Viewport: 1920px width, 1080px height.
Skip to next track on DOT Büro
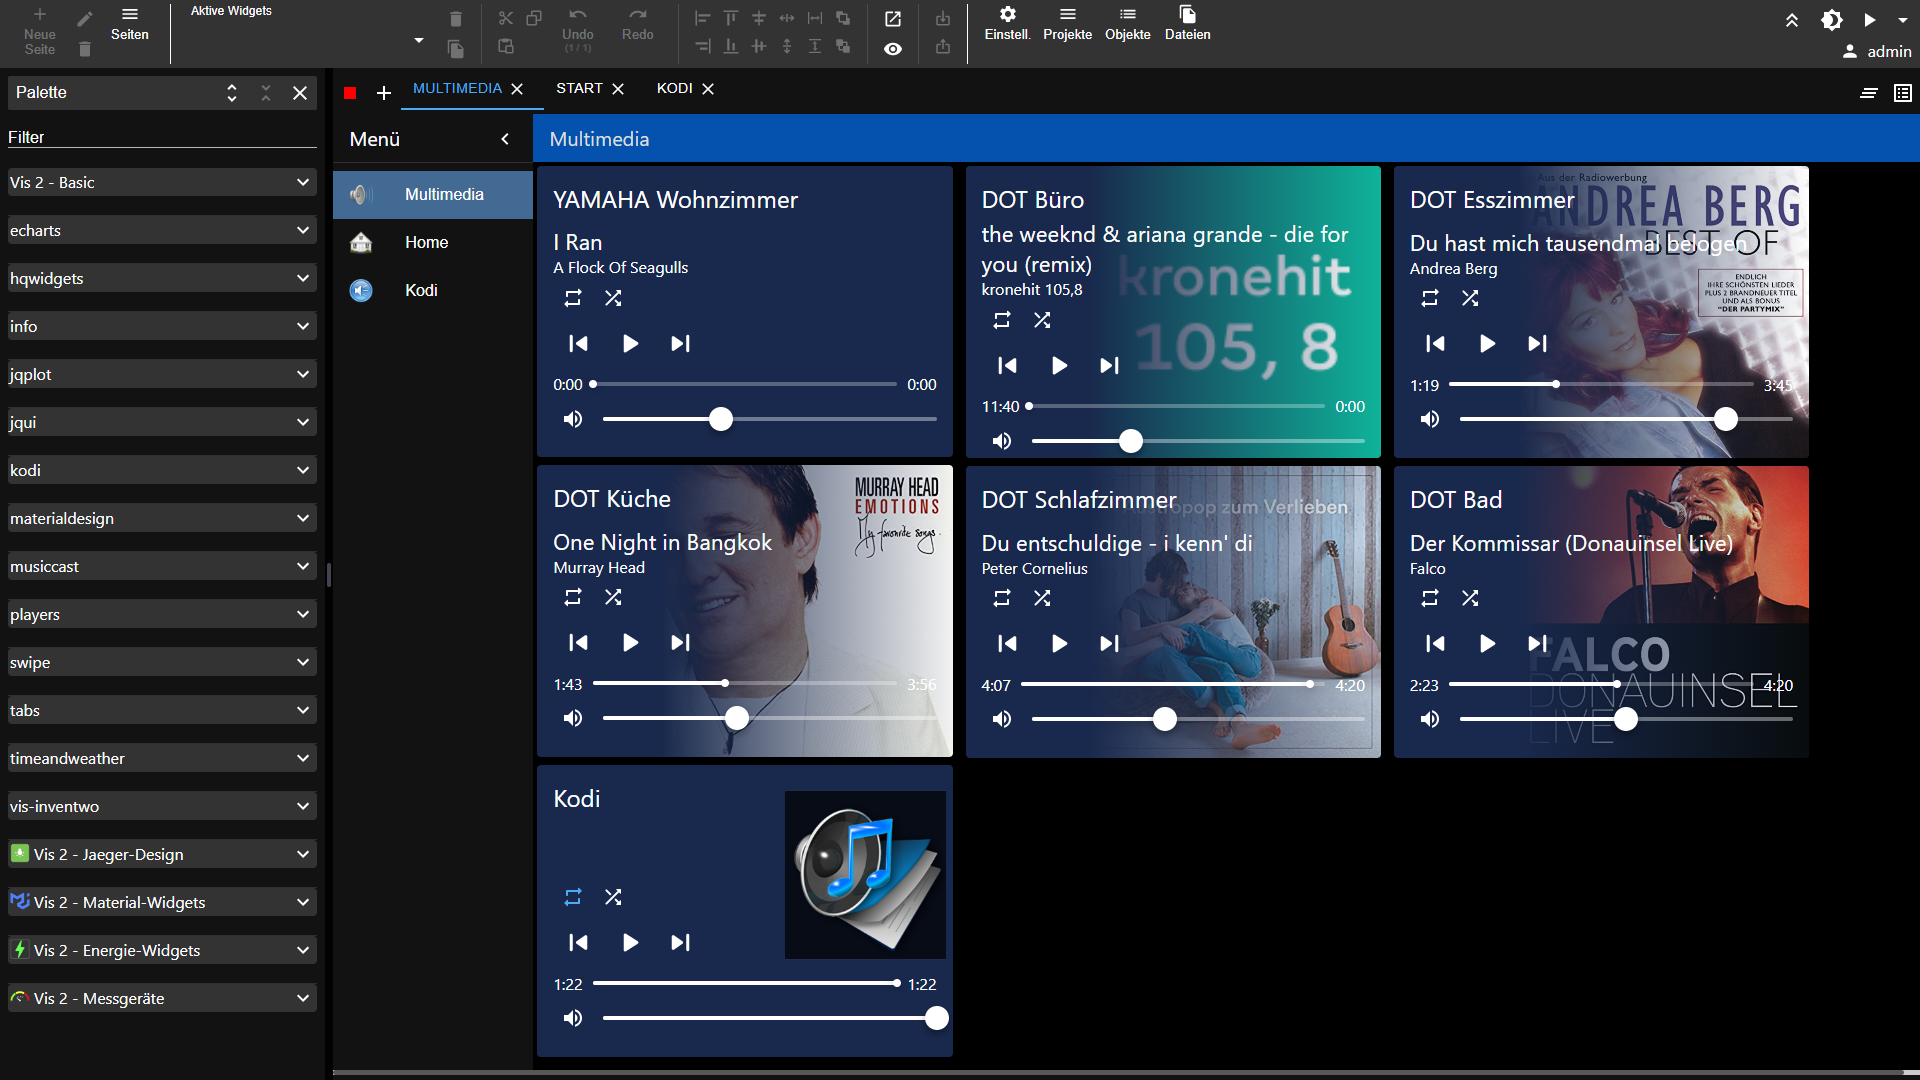[1109, 365]
